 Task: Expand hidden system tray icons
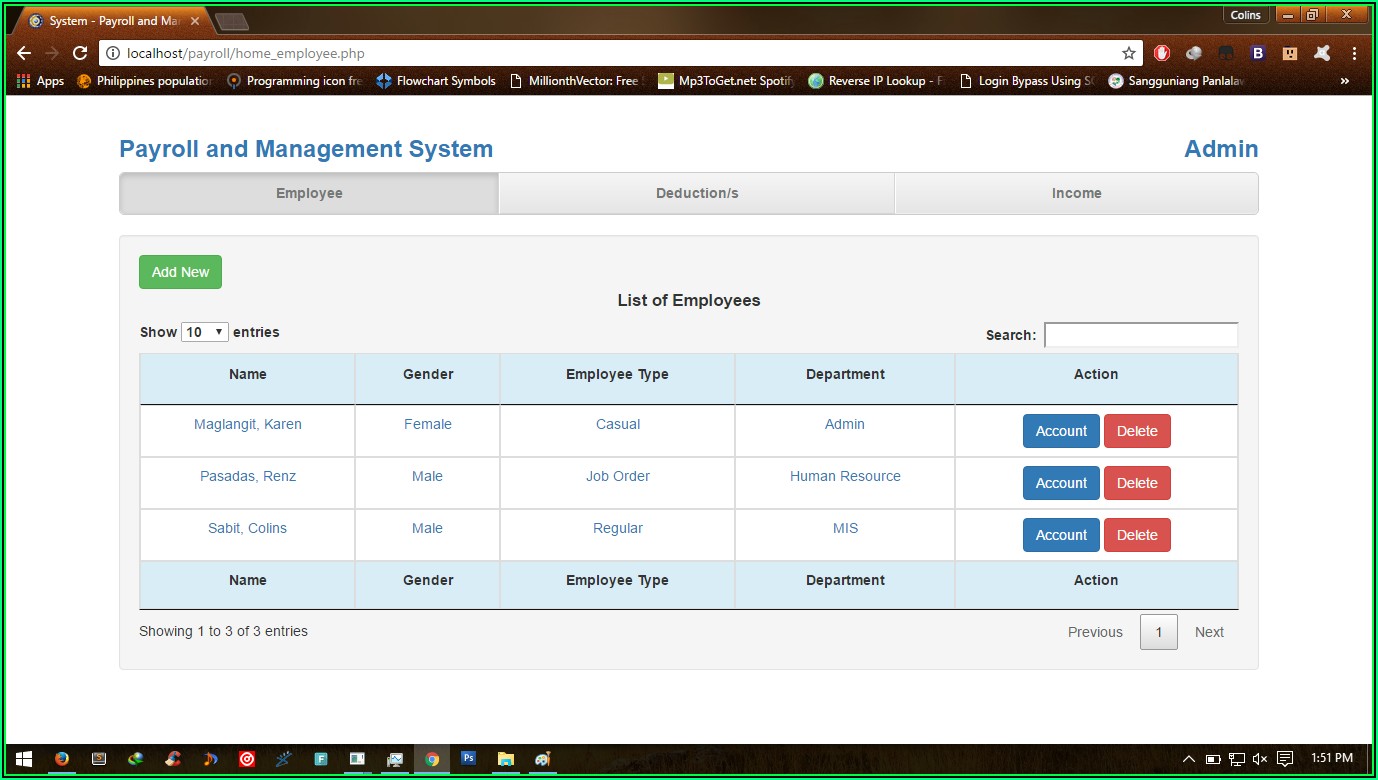[x=1189, y=759]
